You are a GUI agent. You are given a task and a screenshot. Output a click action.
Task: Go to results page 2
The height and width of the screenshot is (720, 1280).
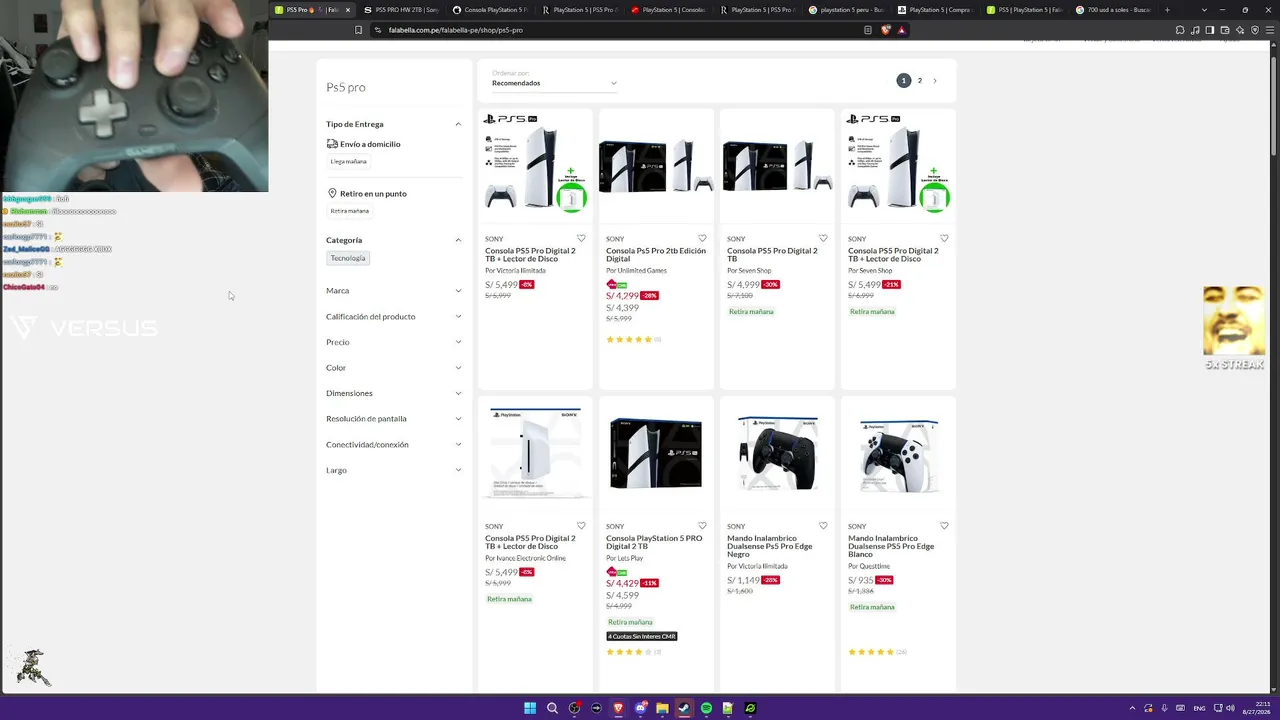coord(920,81)
